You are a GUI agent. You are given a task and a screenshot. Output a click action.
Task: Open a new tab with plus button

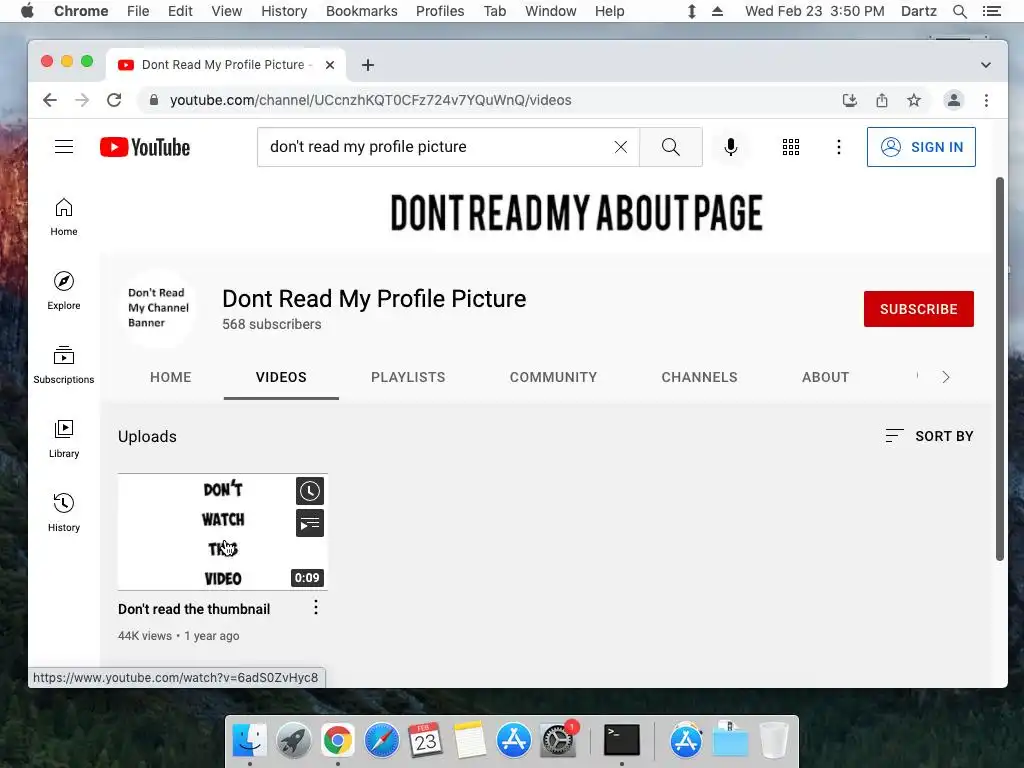[x=368, y=65]
